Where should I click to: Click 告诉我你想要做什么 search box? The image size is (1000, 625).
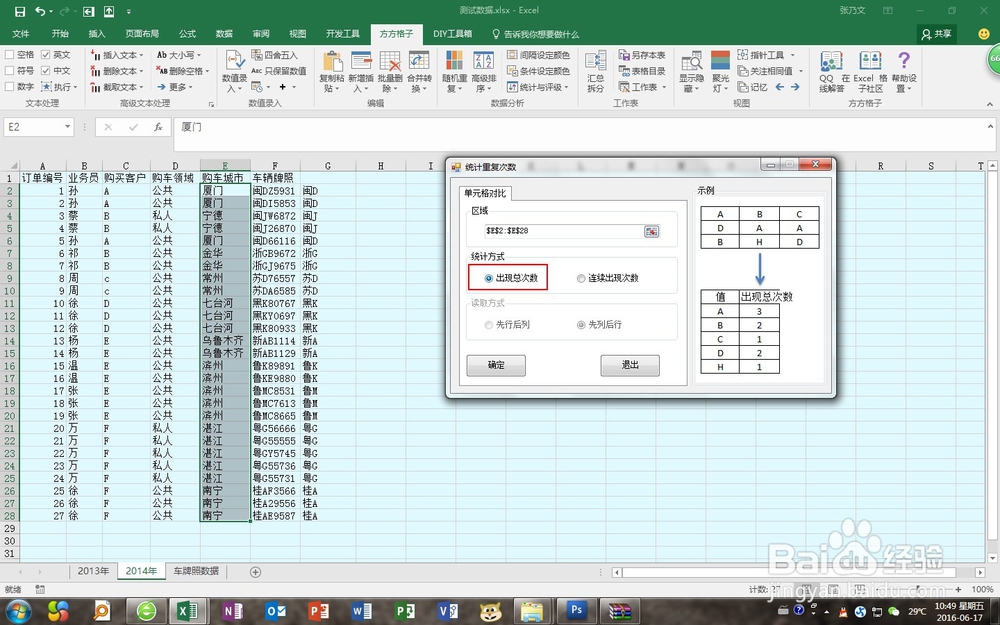535,34
